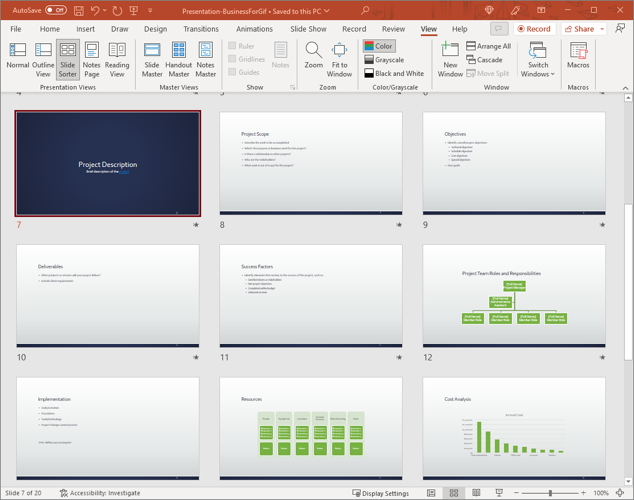Toggle AutoSave switch

pyautogui.click(x=56, y=10)
